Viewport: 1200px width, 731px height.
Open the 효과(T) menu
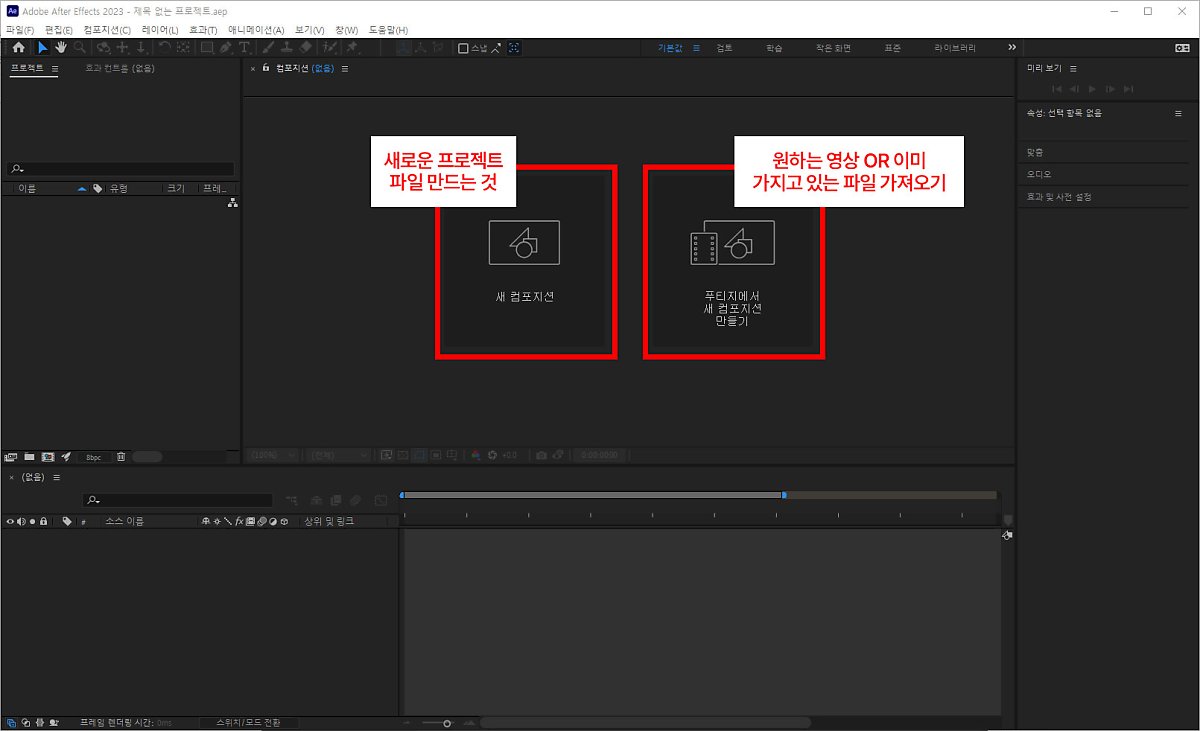point(203,30)
